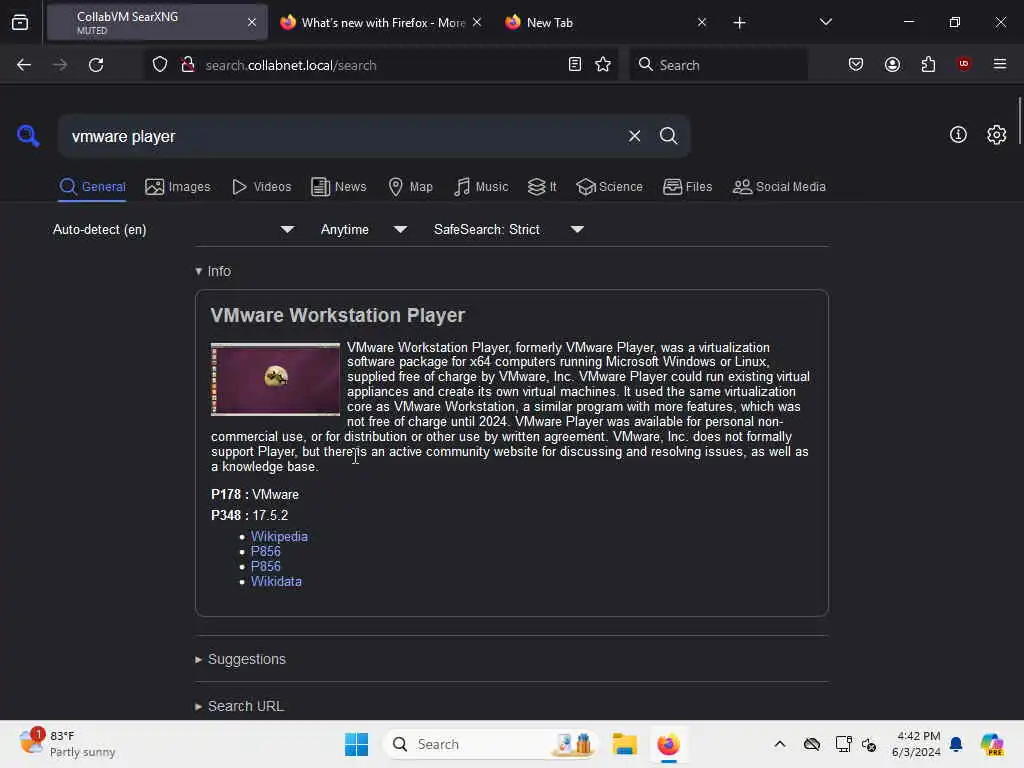Click the Windows taskbar Search box
Screen dimensions: 1024x768
(490, 744)
